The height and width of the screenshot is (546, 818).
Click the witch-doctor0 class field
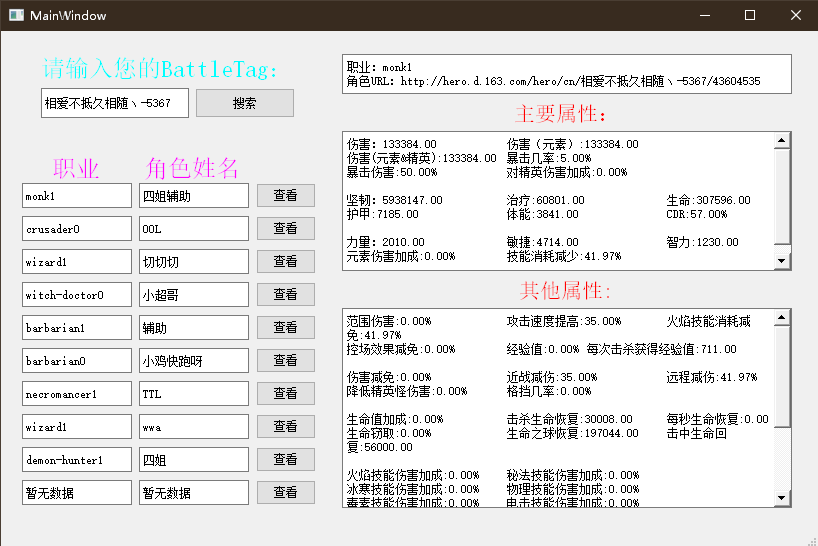point(77,295)
